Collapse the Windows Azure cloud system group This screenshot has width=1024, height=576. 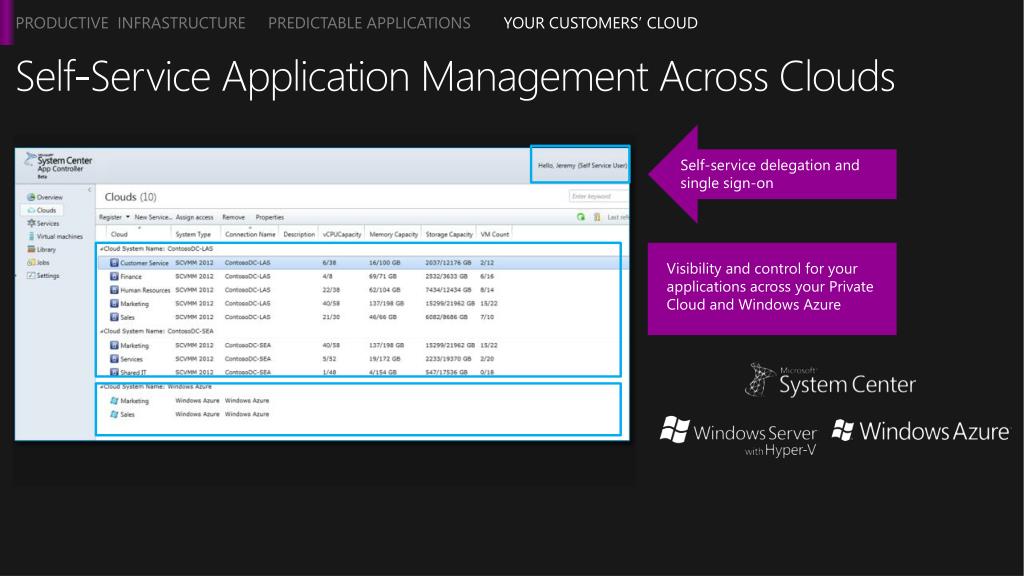(x=101, y=387)
